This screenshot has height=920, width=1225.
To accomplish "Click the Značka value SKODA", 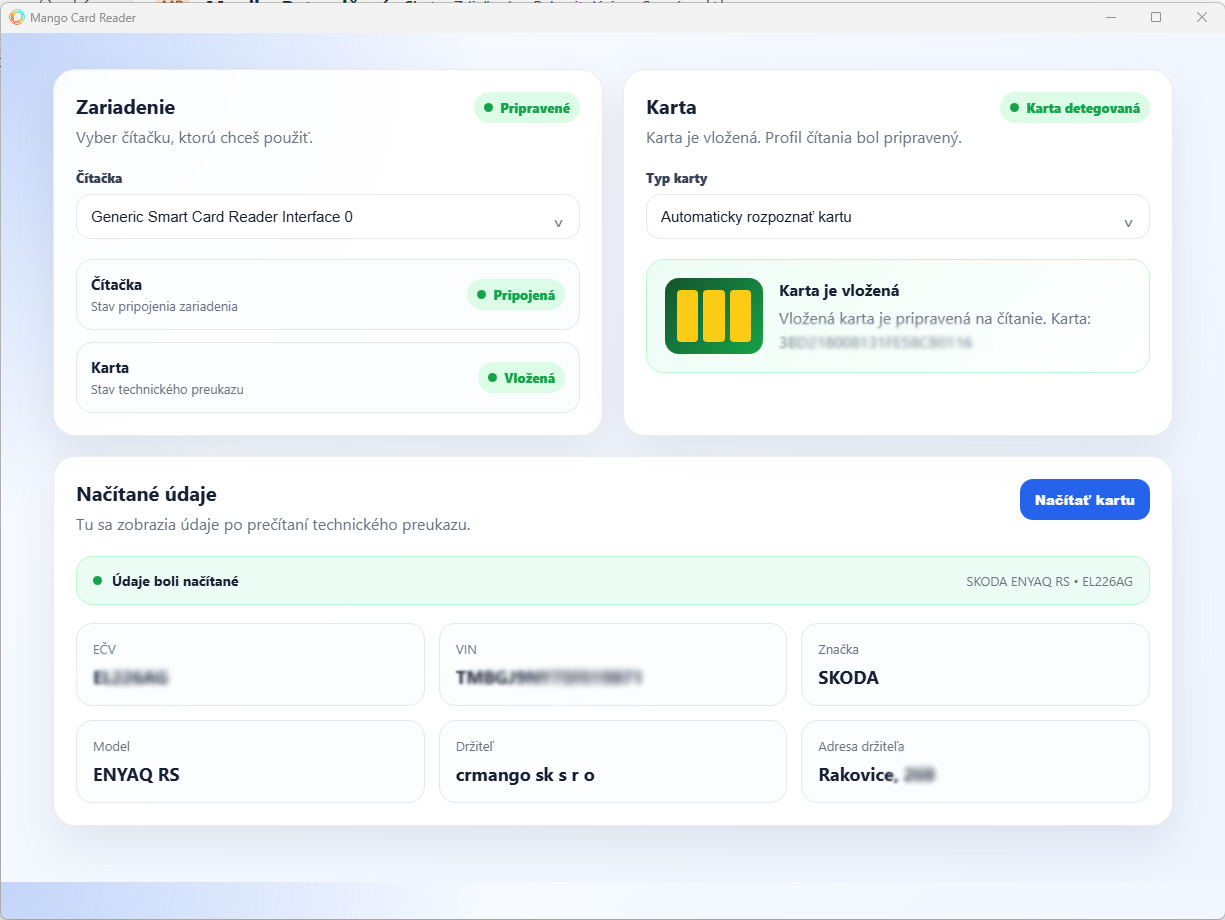I will (x=848, y=678).
